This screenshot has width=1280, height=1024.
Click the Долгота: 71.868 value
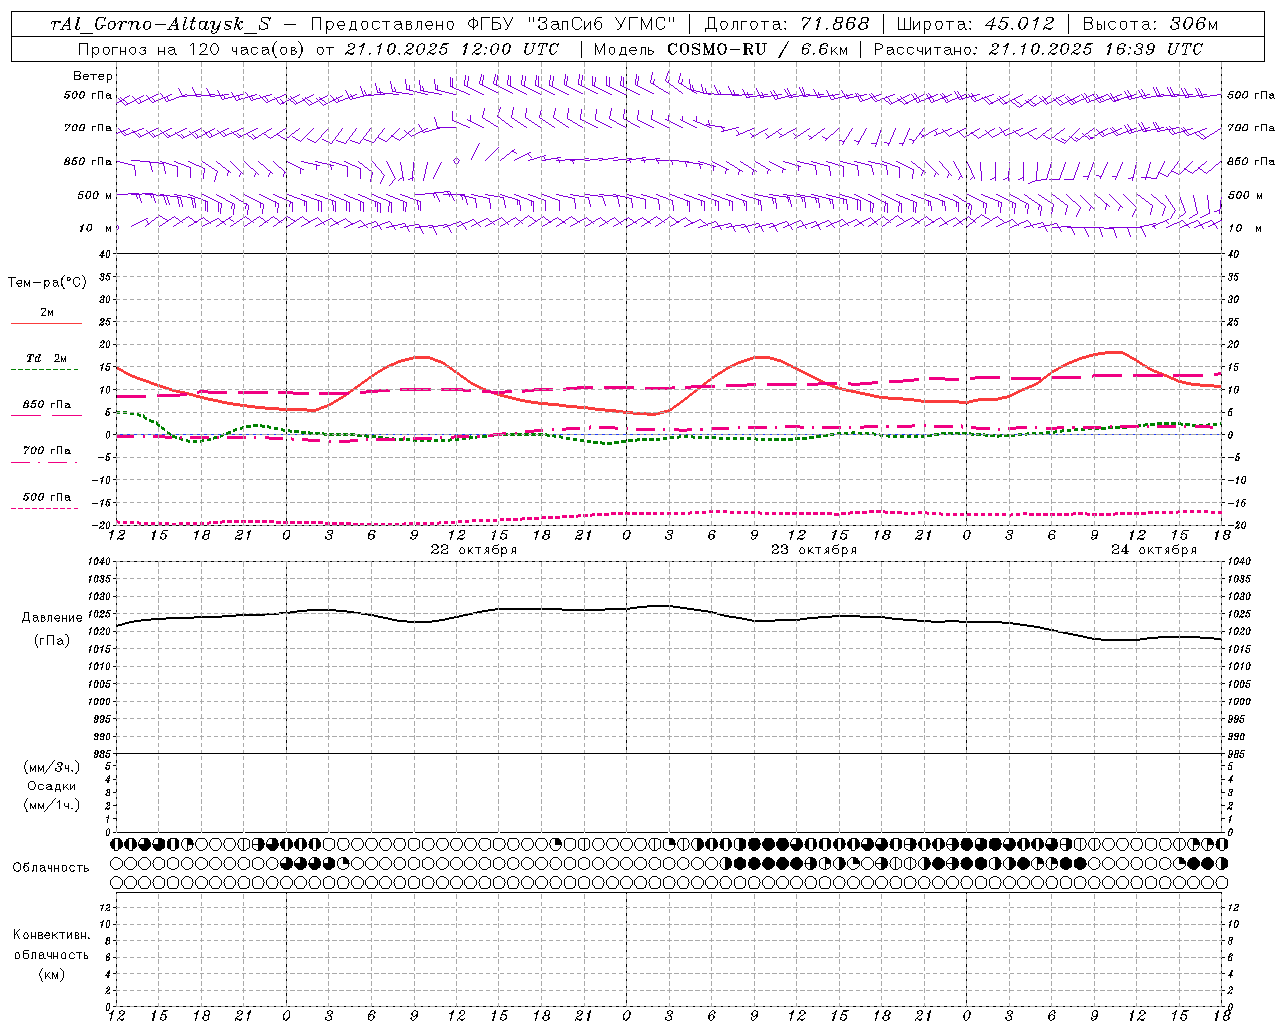pyautogui.click(x=787, y=24)
